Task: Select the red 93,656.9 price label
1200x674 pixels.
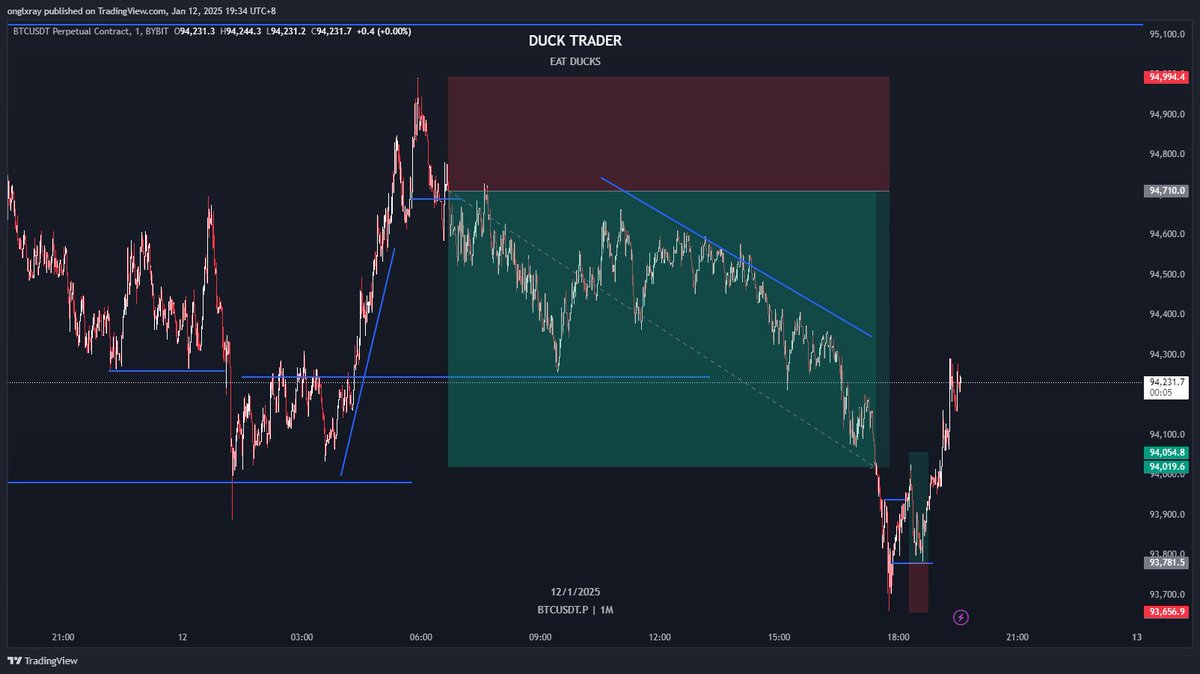Action: click(1167, 611)
